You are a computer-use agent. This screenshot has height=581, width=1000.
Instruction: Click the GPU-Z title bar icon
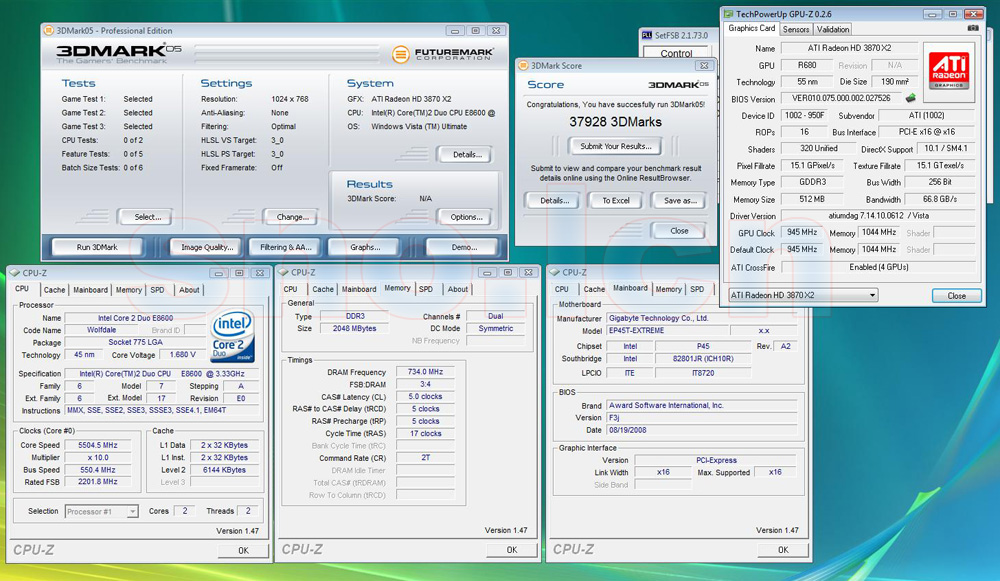coord(728,14)
